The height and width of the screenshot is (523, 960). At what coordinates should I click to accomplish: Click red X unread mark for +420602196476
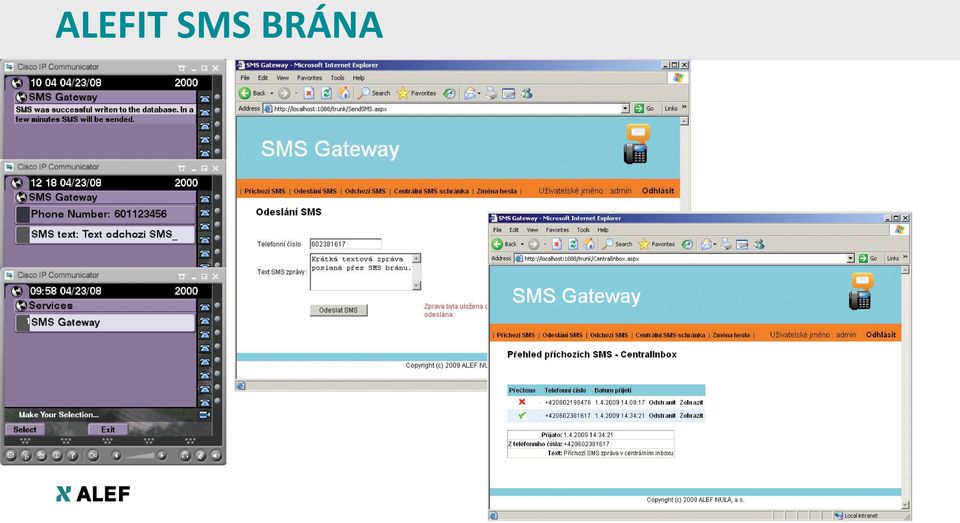click(522, 402)
